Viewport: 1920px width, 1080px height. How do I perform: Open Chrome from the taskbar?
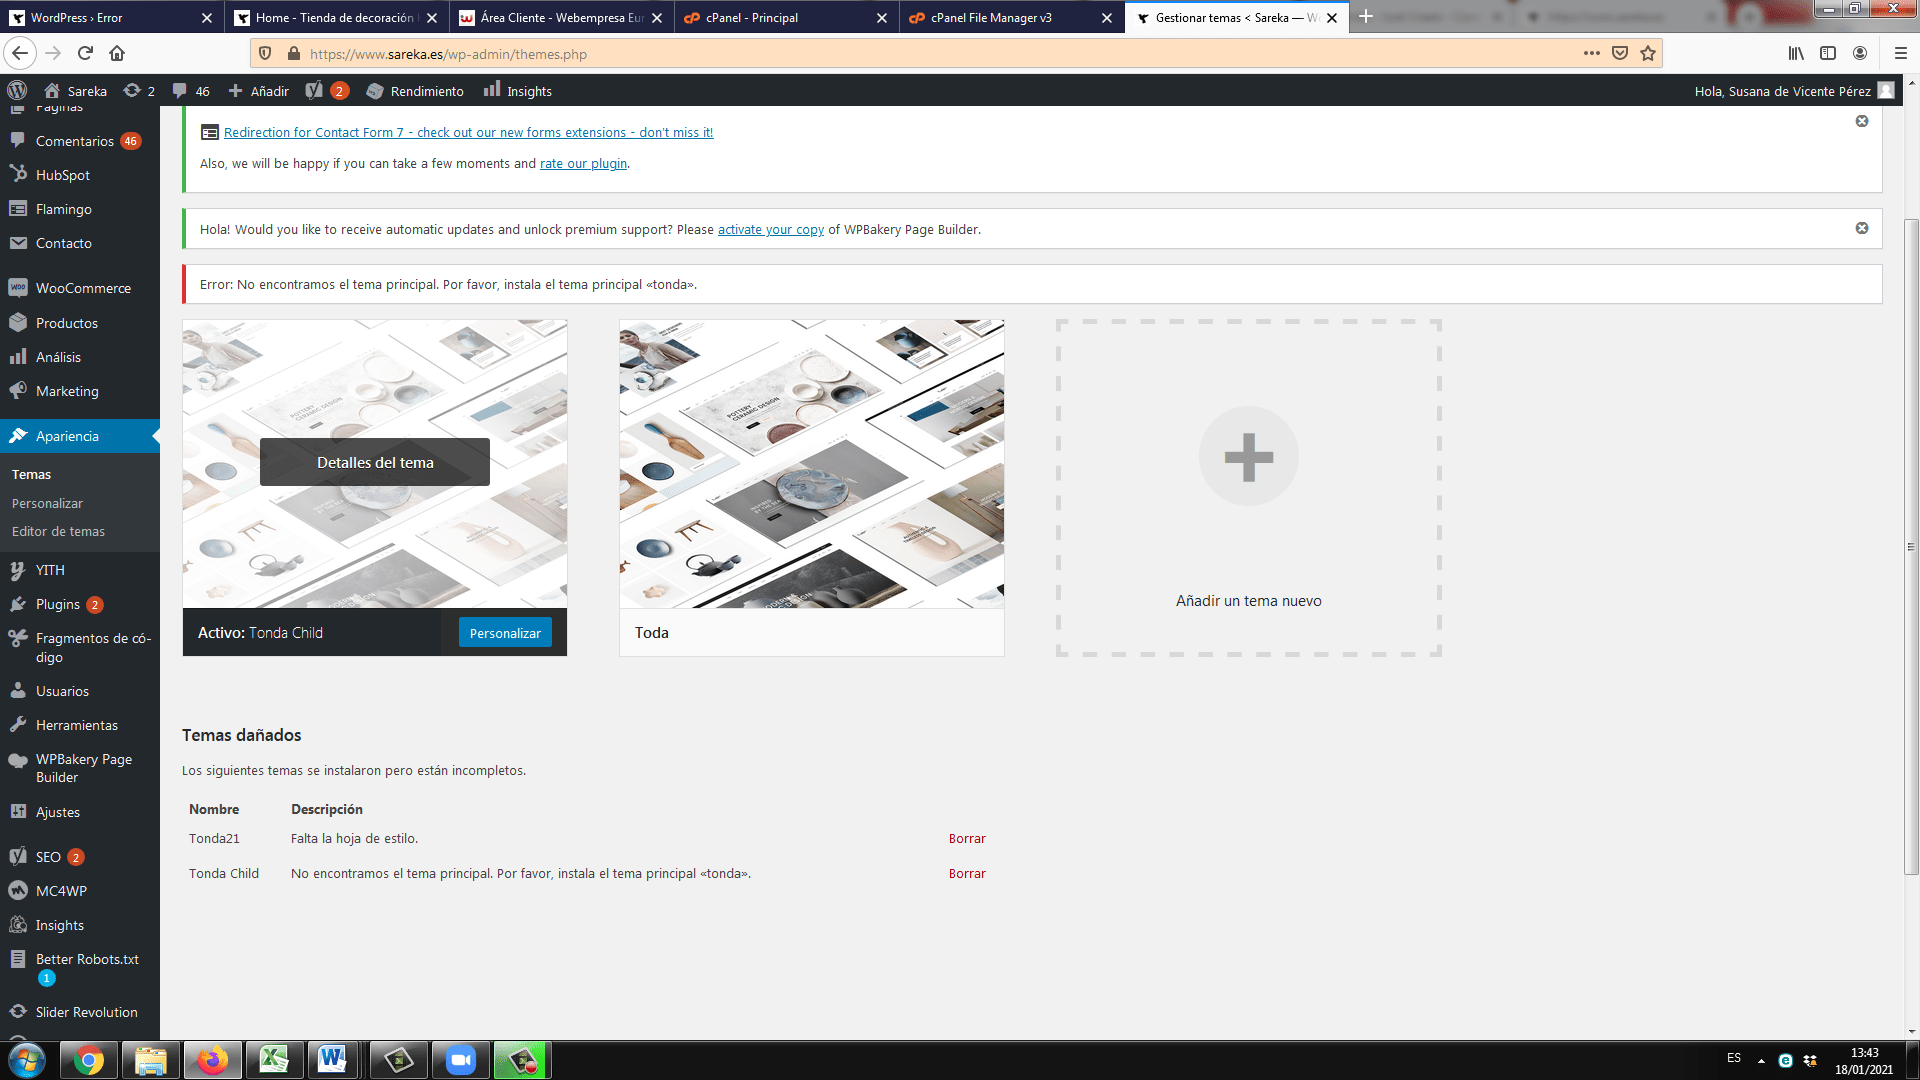pos(89,1060)
